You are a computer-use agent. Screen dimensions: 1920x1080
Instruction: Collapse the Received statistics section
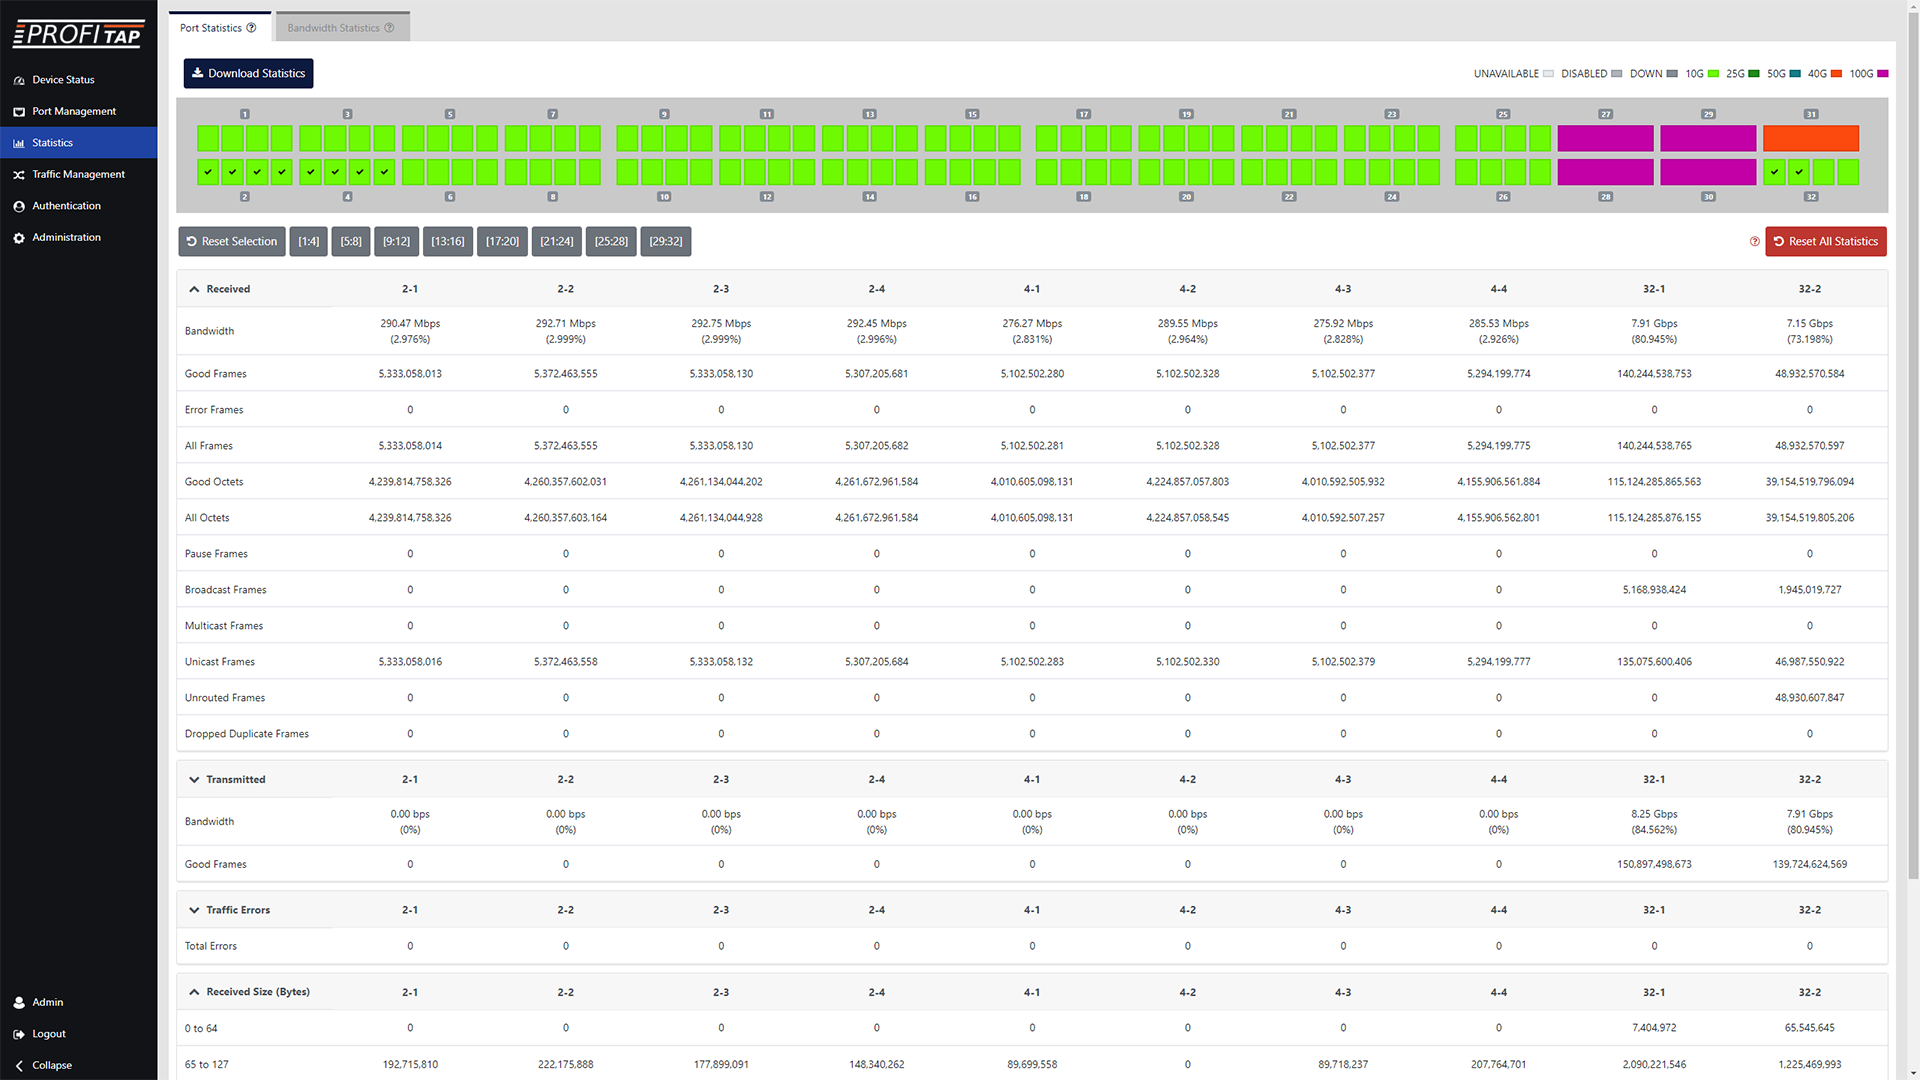click(x=194, y=289)
